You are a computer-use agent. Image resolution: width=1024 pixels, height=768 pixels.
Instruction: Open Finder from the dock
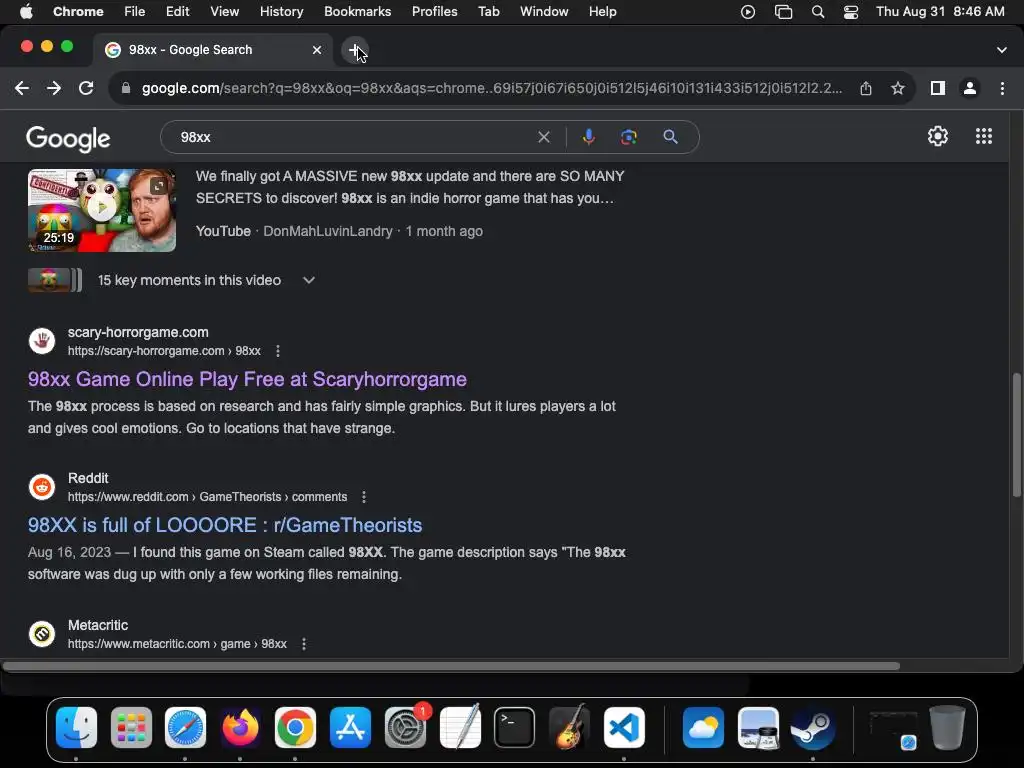[76, 728]
